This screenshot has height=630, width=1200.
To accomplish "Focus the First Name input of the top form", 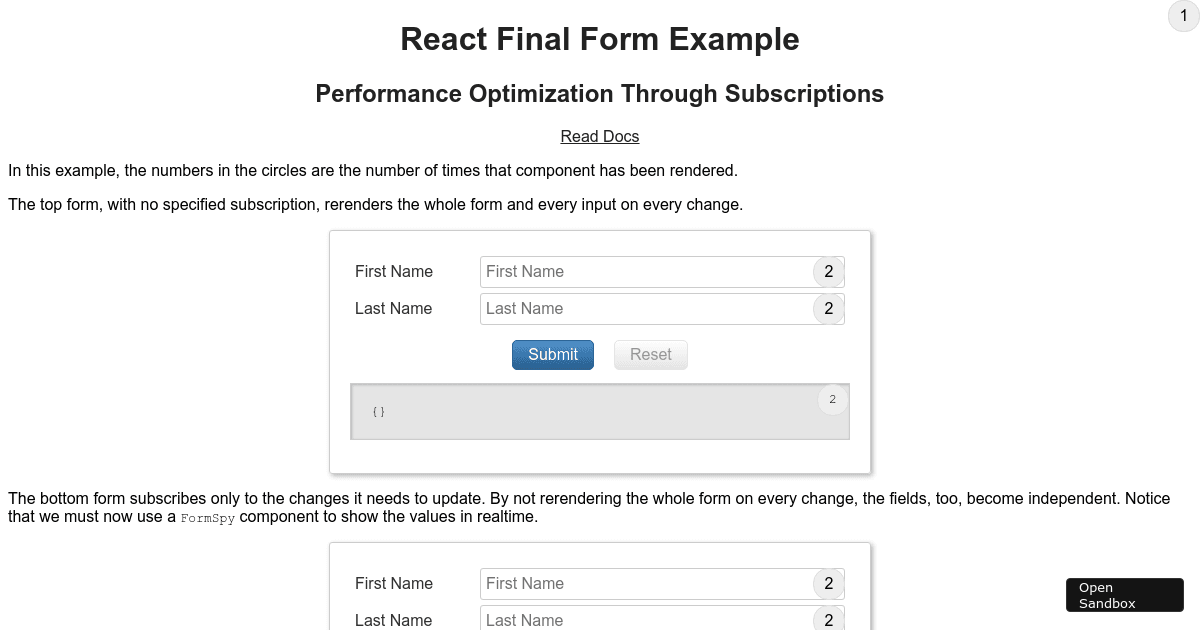I will tap(640, 271).
